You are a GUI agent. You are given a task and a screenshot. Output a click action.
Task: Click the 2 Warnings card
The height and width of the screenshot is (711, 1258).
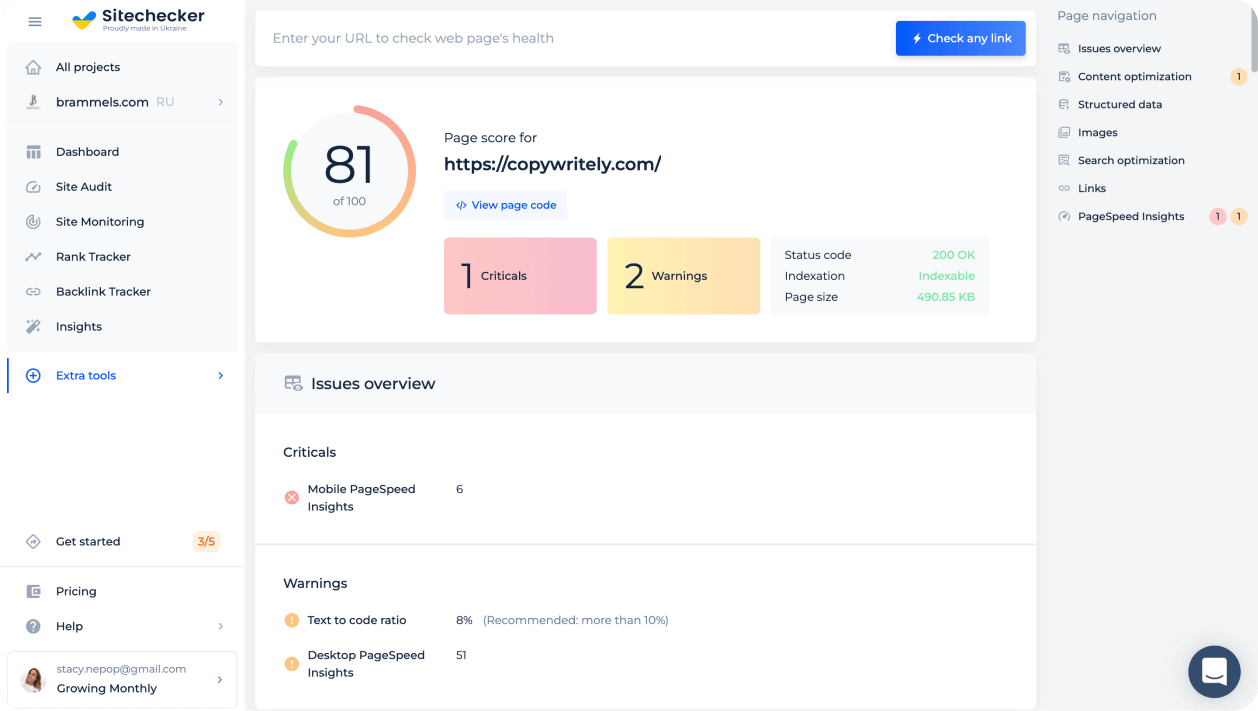683,276
